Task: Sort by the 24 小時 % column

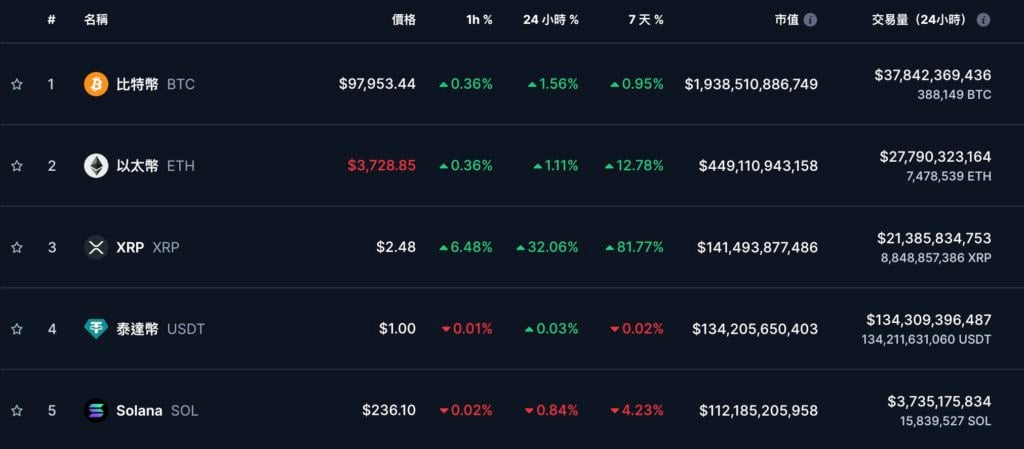Action: point(550,20)
